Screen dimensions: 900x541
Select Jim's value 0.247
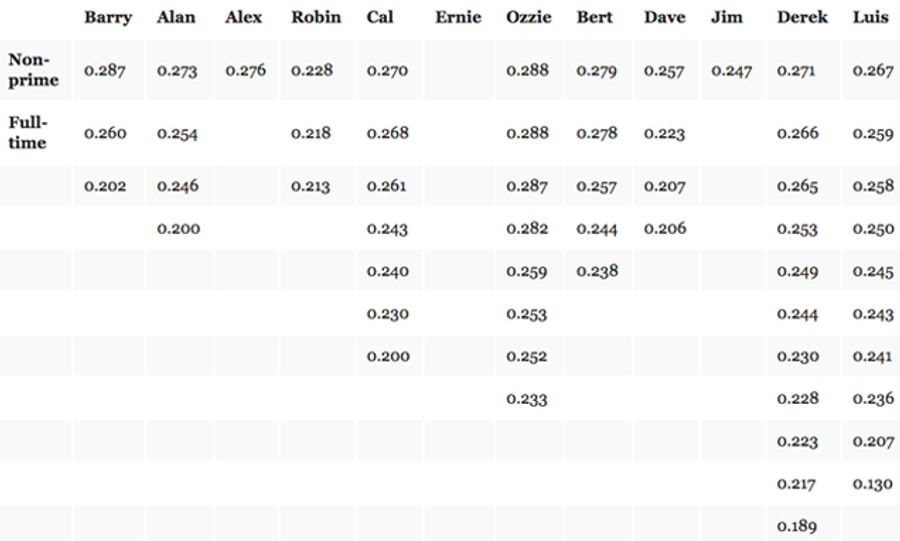(x=731, y=71)
